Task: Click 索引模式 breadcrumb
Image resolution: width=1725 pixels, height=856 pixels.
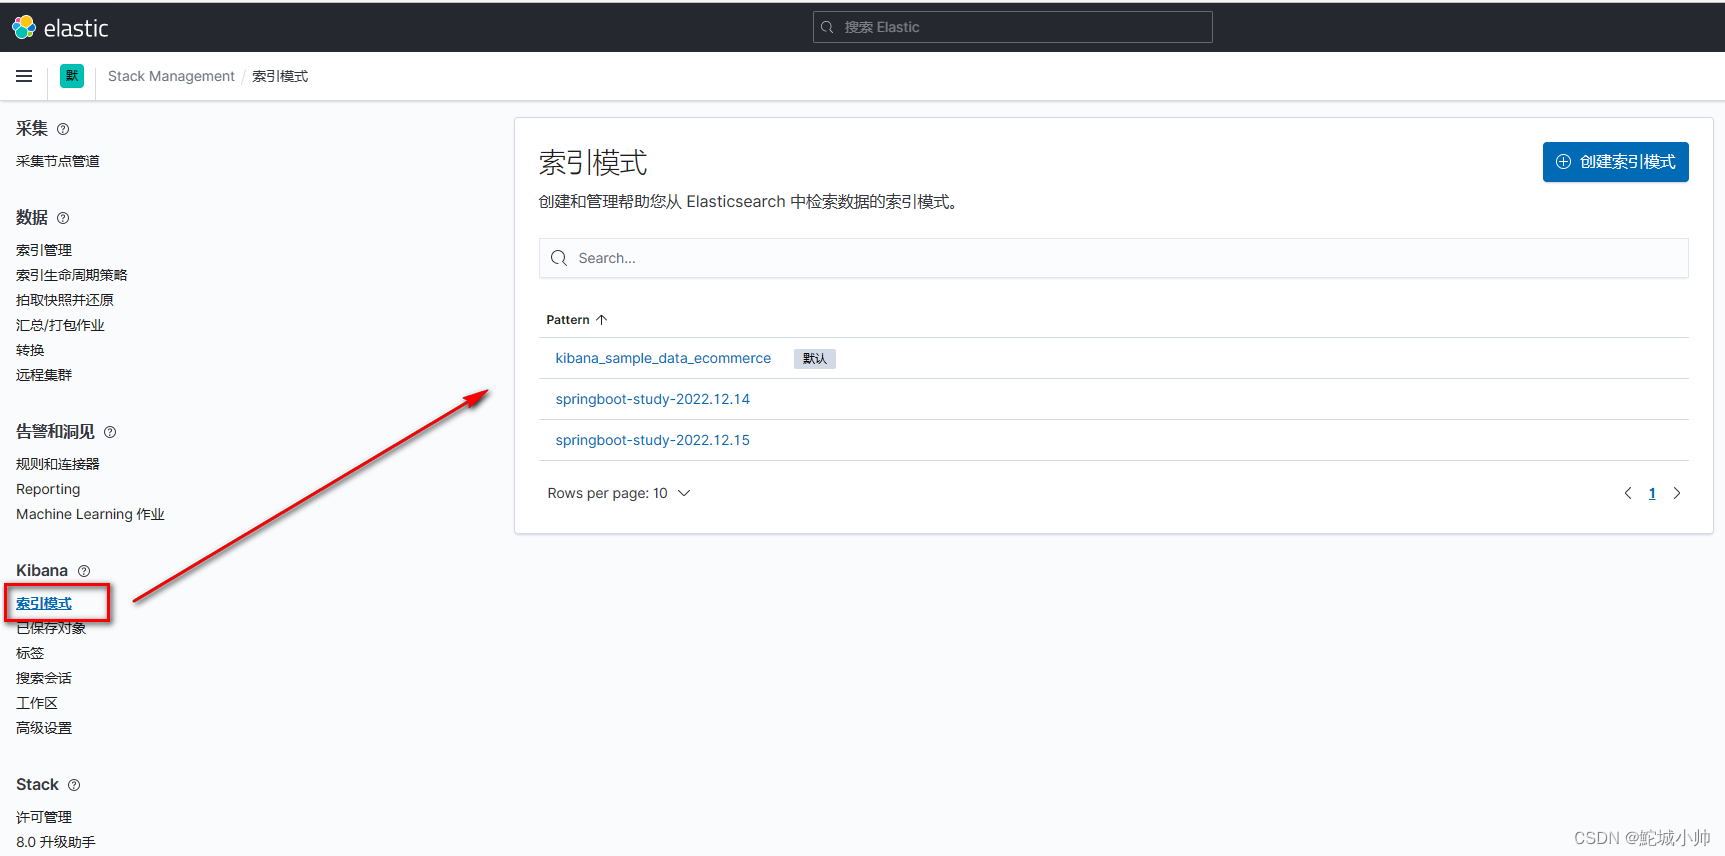Action: pyautogui.click(x=280, y=76)
